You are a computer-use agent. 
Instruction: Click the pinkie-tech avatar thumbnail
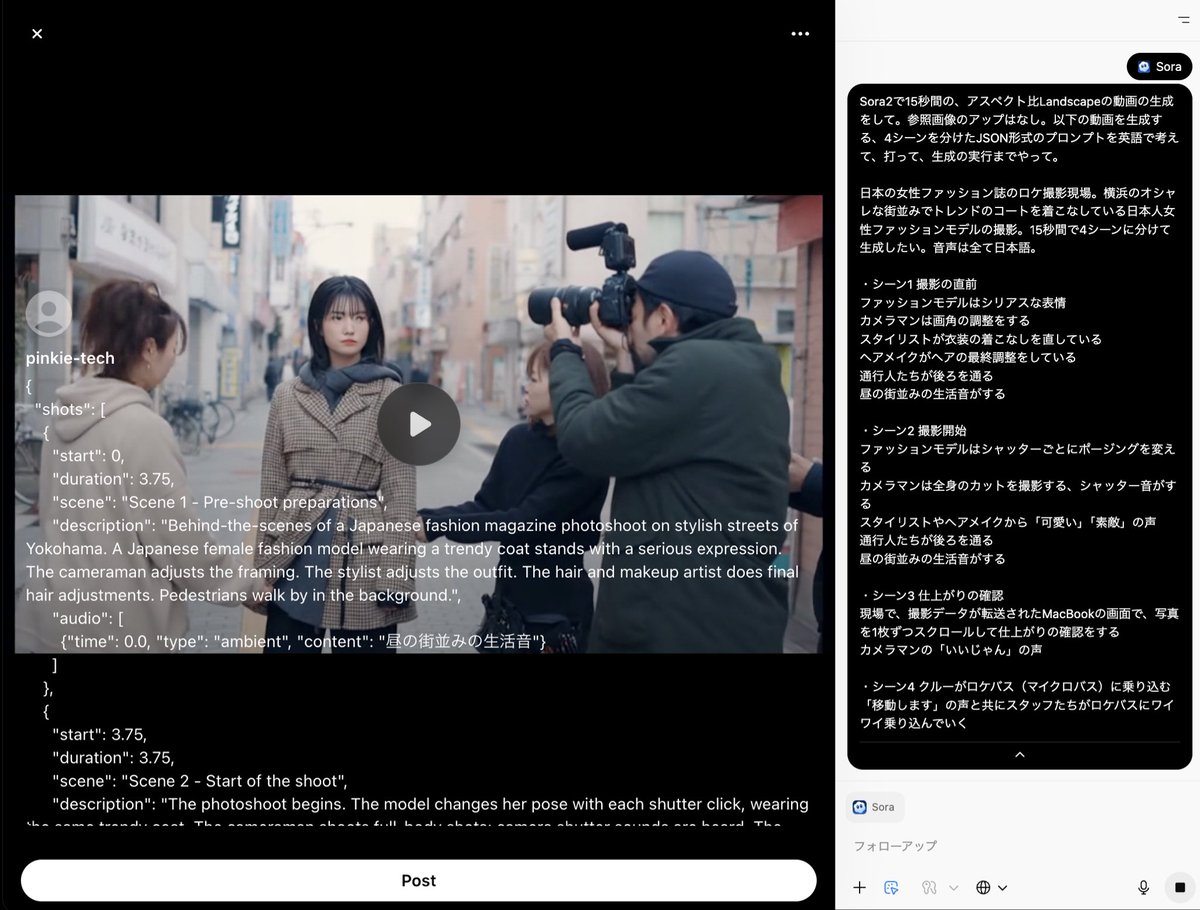coord(48,314)
